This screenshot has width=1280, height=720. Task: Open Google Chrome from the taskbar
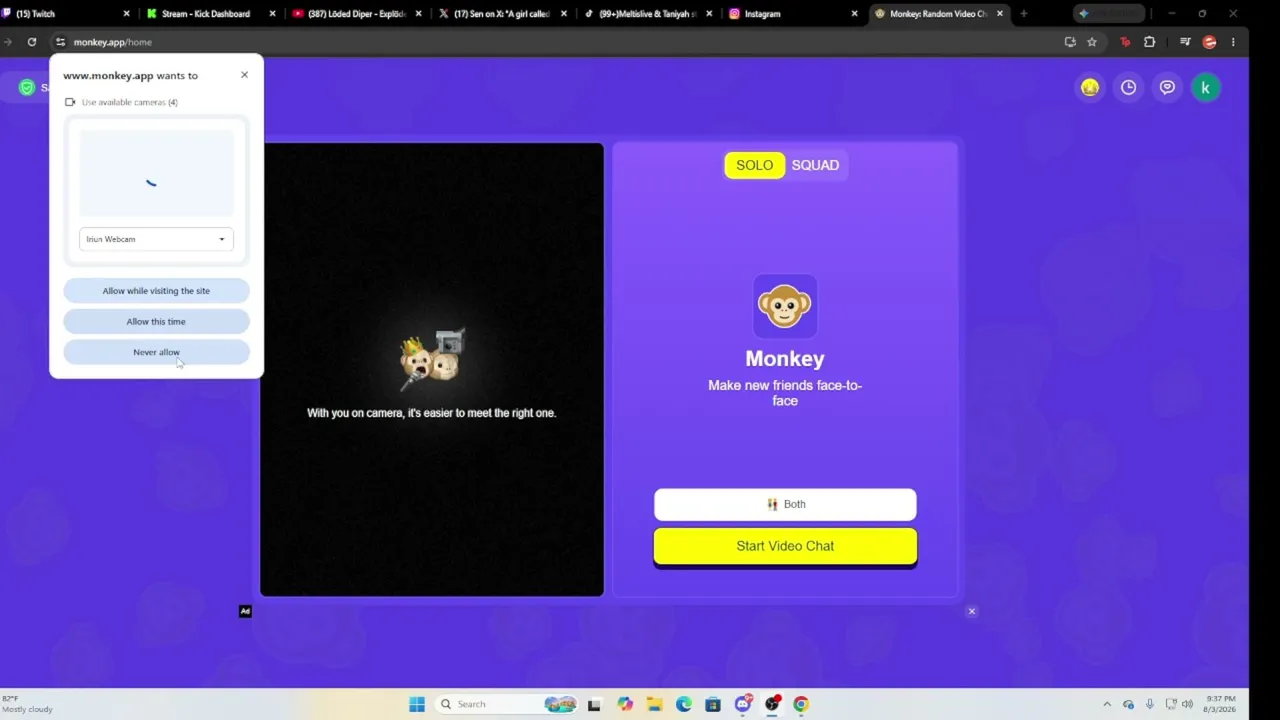click(x=801, y=704)
